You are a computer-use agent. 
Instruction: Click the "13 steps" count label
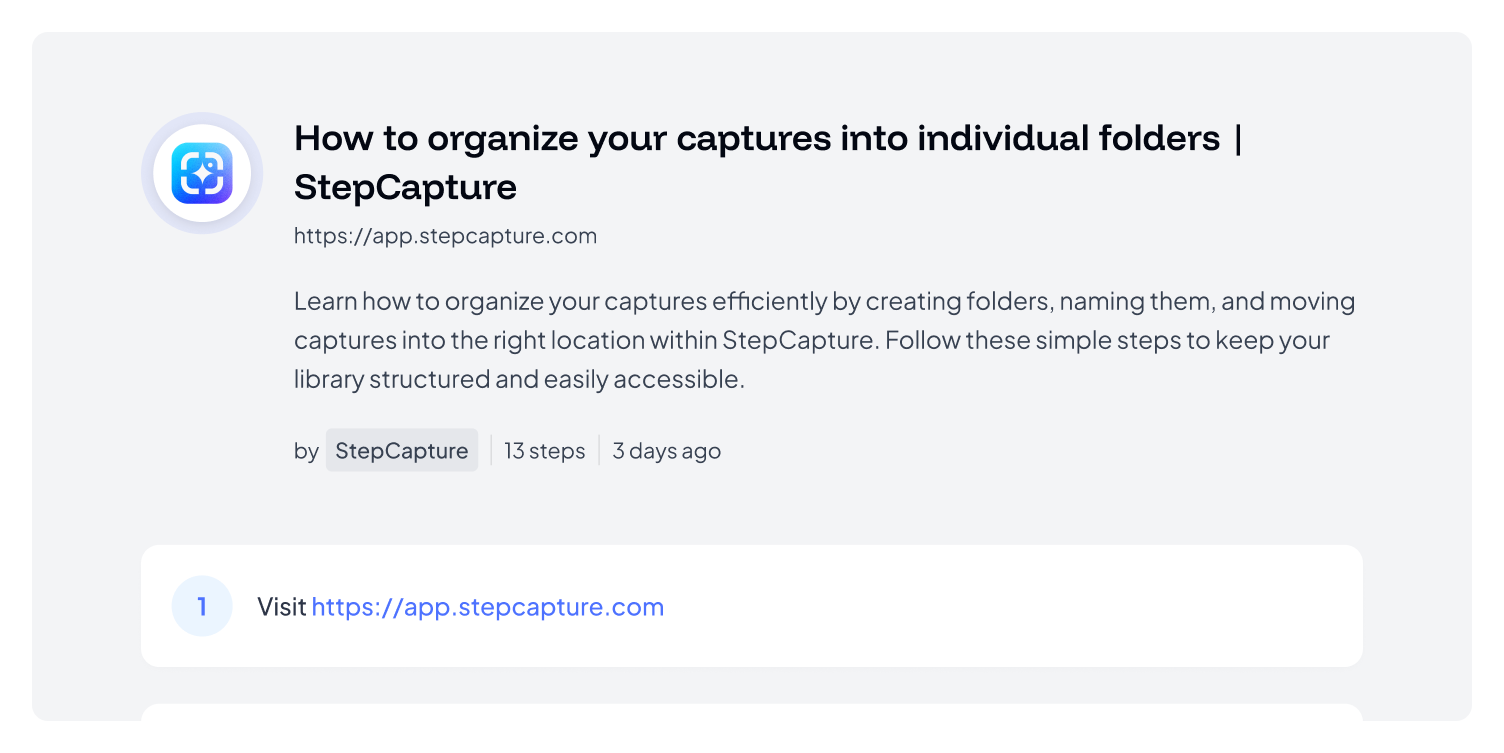544,451
